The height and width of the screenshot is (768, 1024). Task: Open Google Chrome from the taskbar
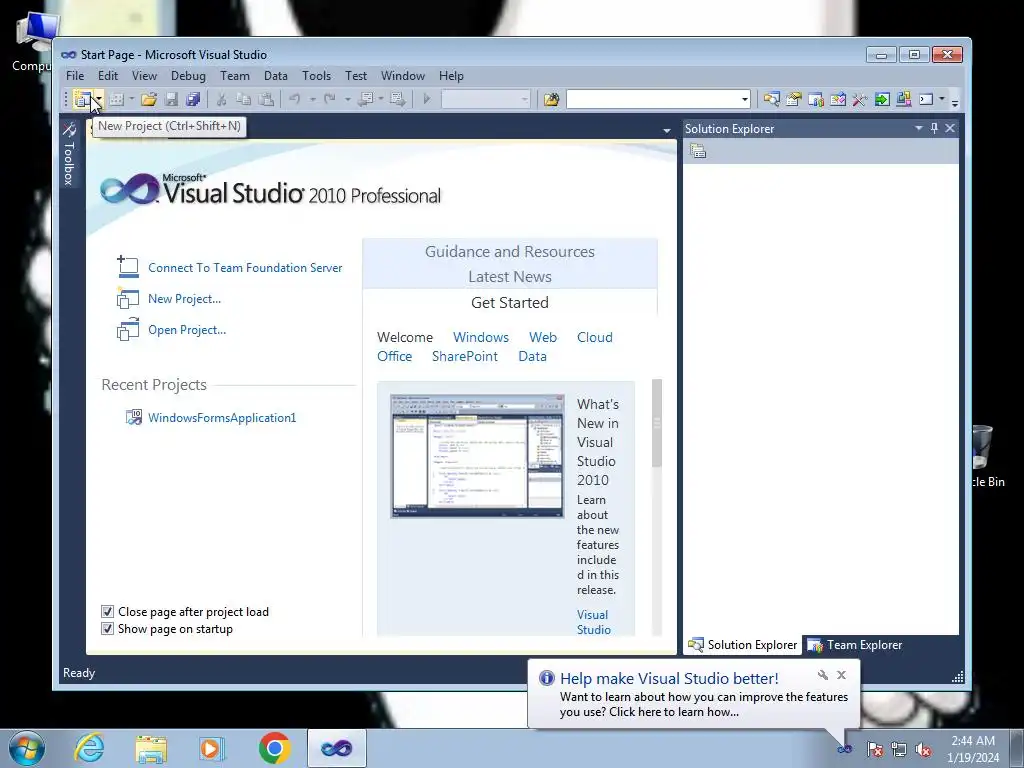pos(275,748)
